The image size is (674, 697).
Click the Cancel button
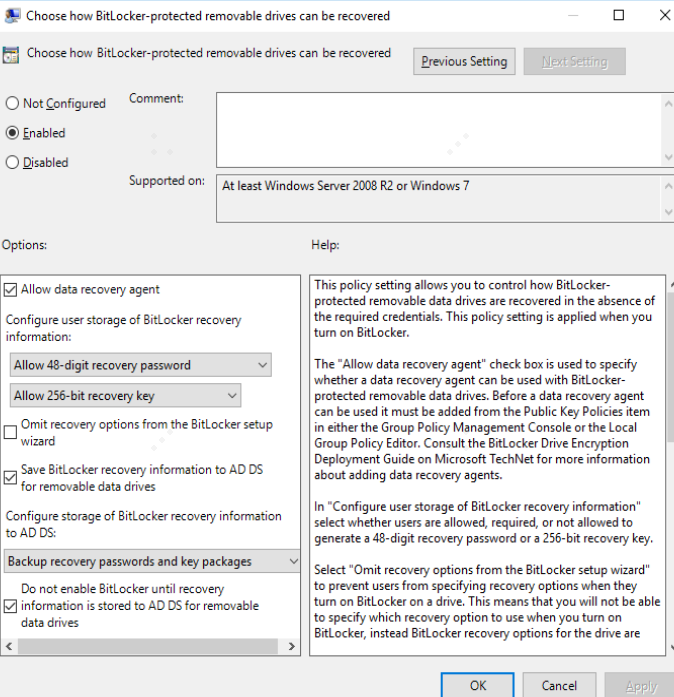coord(559,685)
